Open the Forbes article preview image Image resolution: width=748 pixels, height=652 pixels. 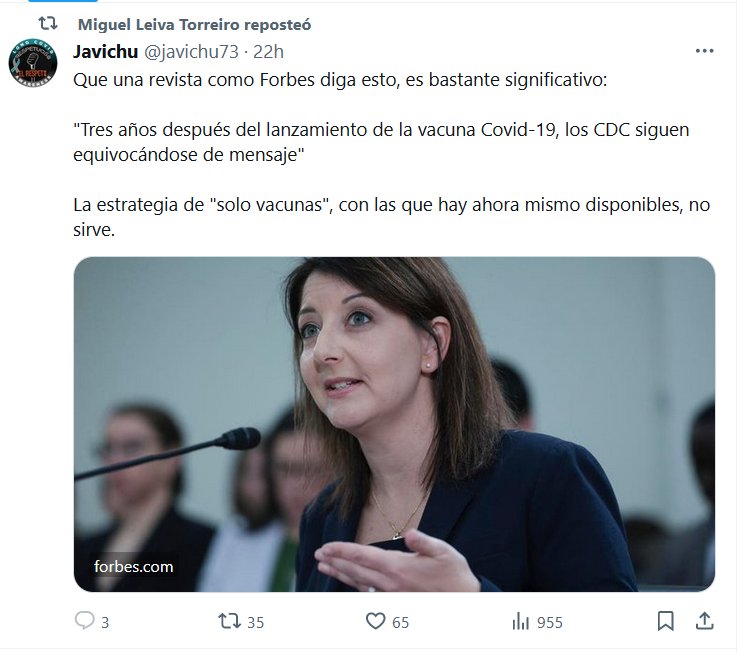394,424
